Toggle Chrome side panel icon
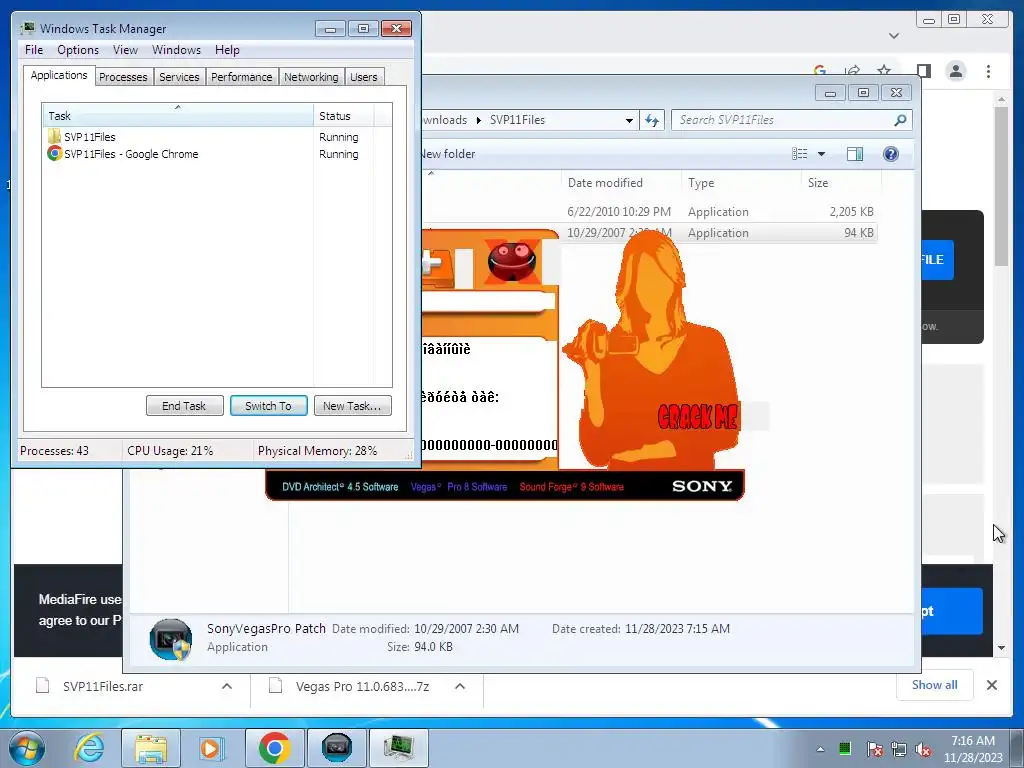The height and width of the screenshot is (768, 1024). click(923, 71)
